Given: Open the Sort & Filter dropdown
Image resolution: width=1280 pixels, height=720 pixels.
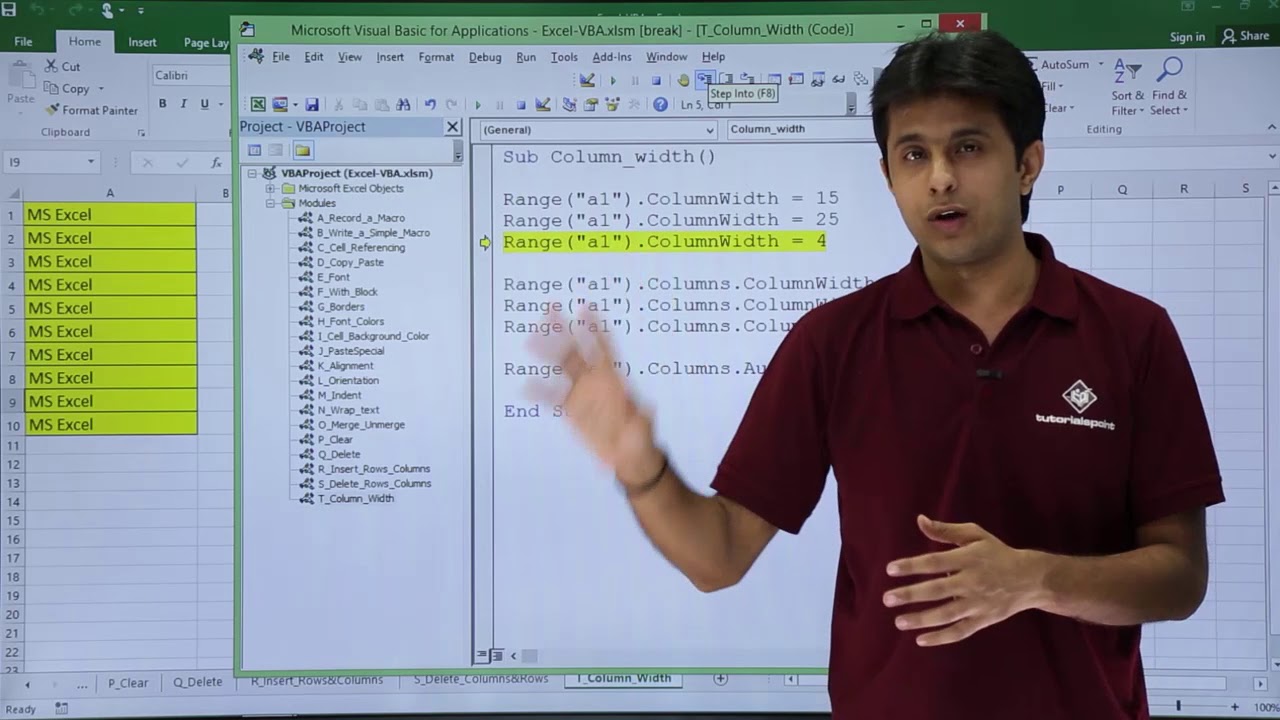Looking at the screenshot, I should coord(1127,87).
